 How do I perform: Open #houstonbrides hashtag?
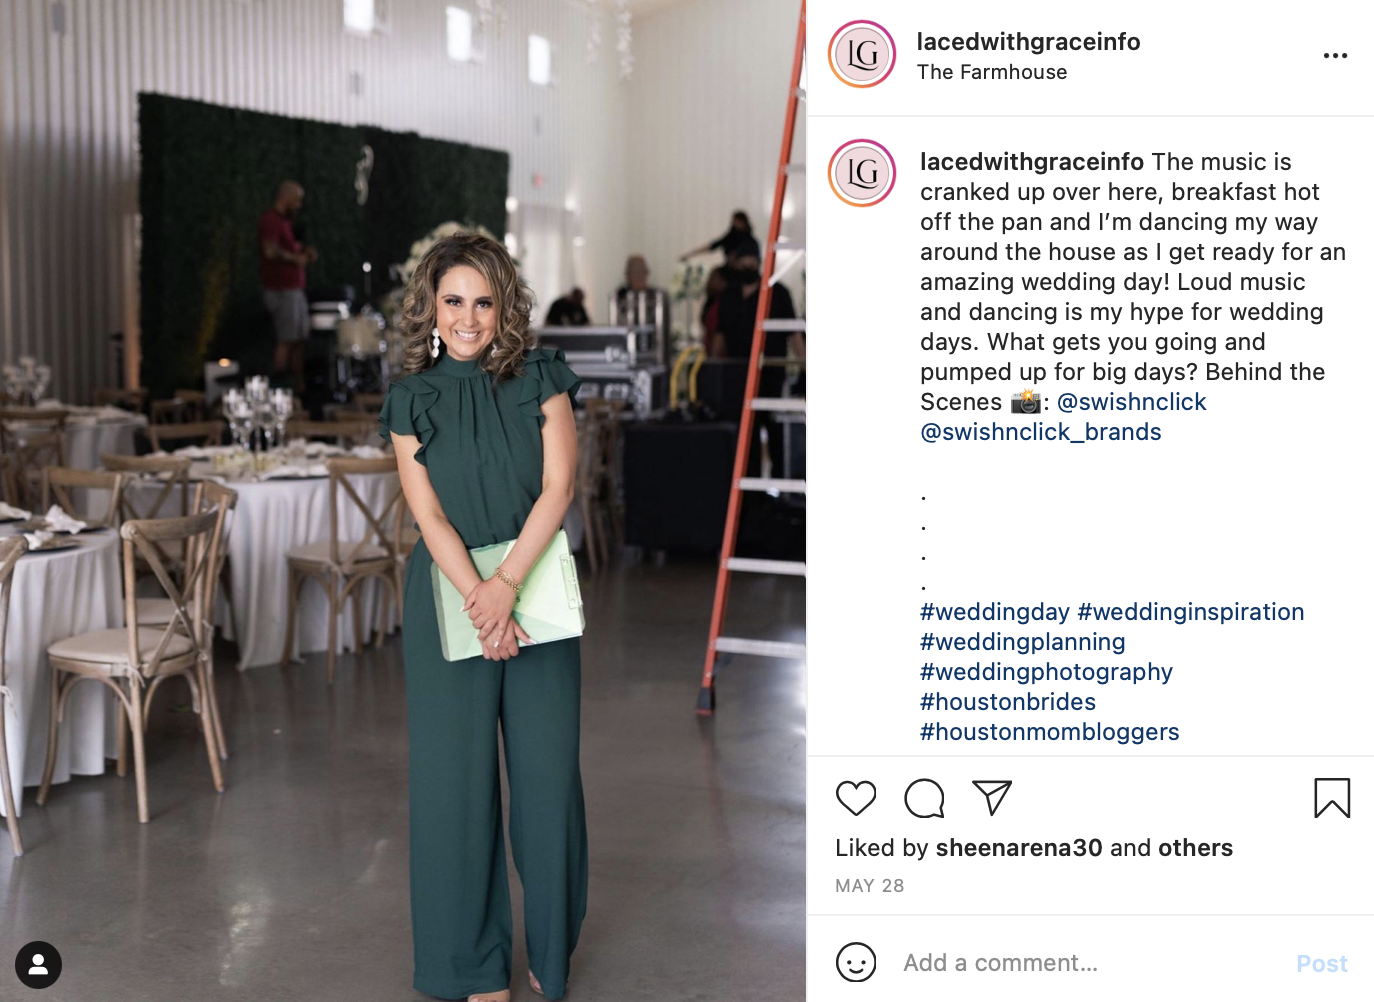click(1008, 702)
